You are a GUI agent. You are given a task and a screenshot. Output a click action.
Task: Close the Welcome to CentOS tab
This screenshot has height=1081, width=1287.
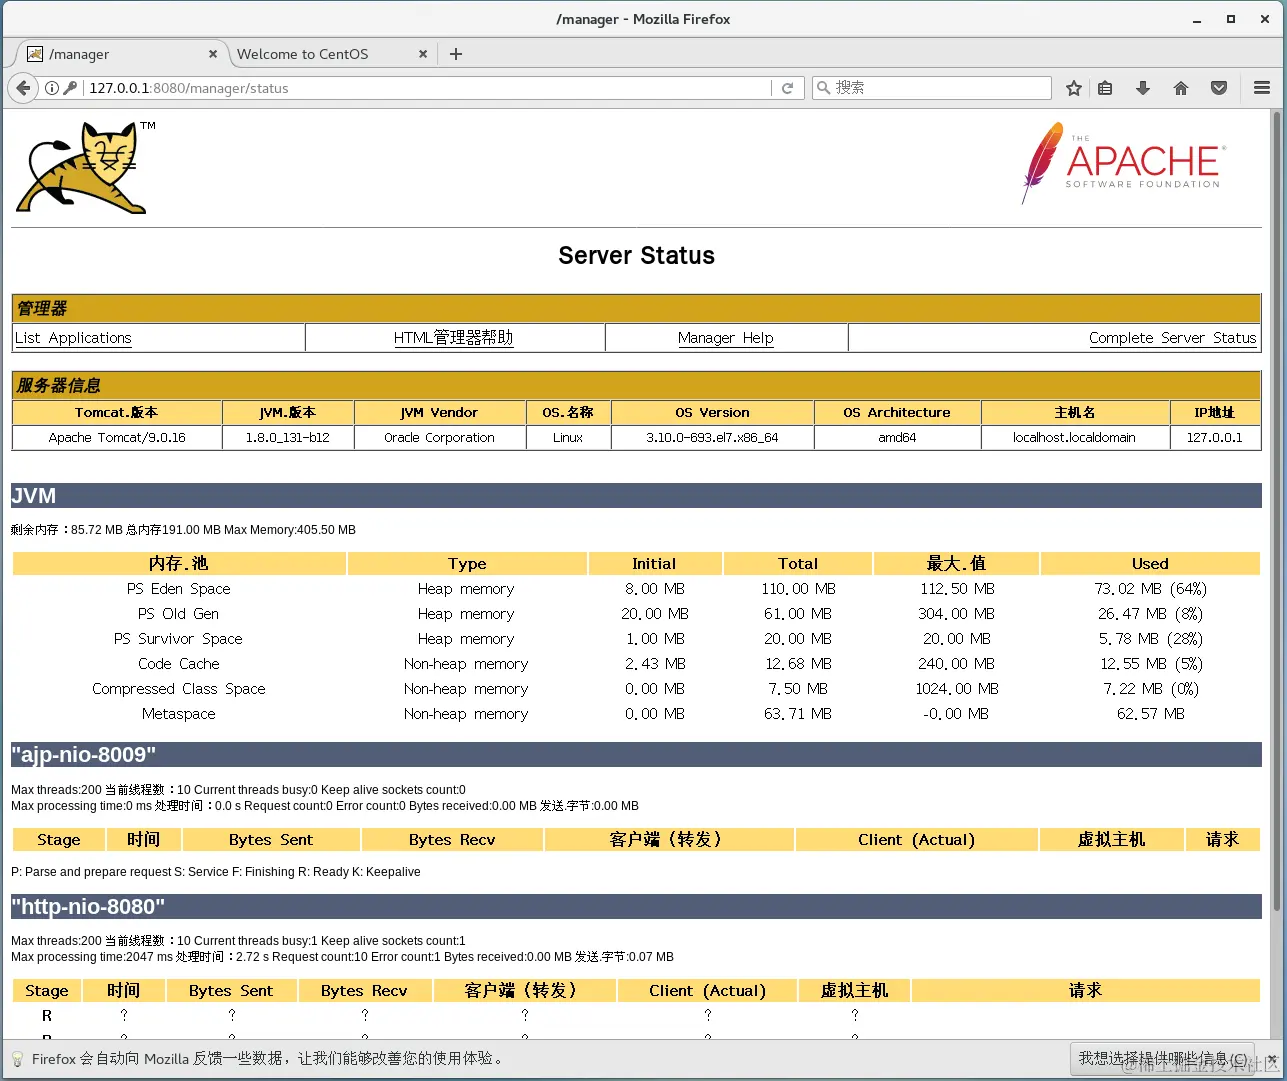tap(423, 54)
